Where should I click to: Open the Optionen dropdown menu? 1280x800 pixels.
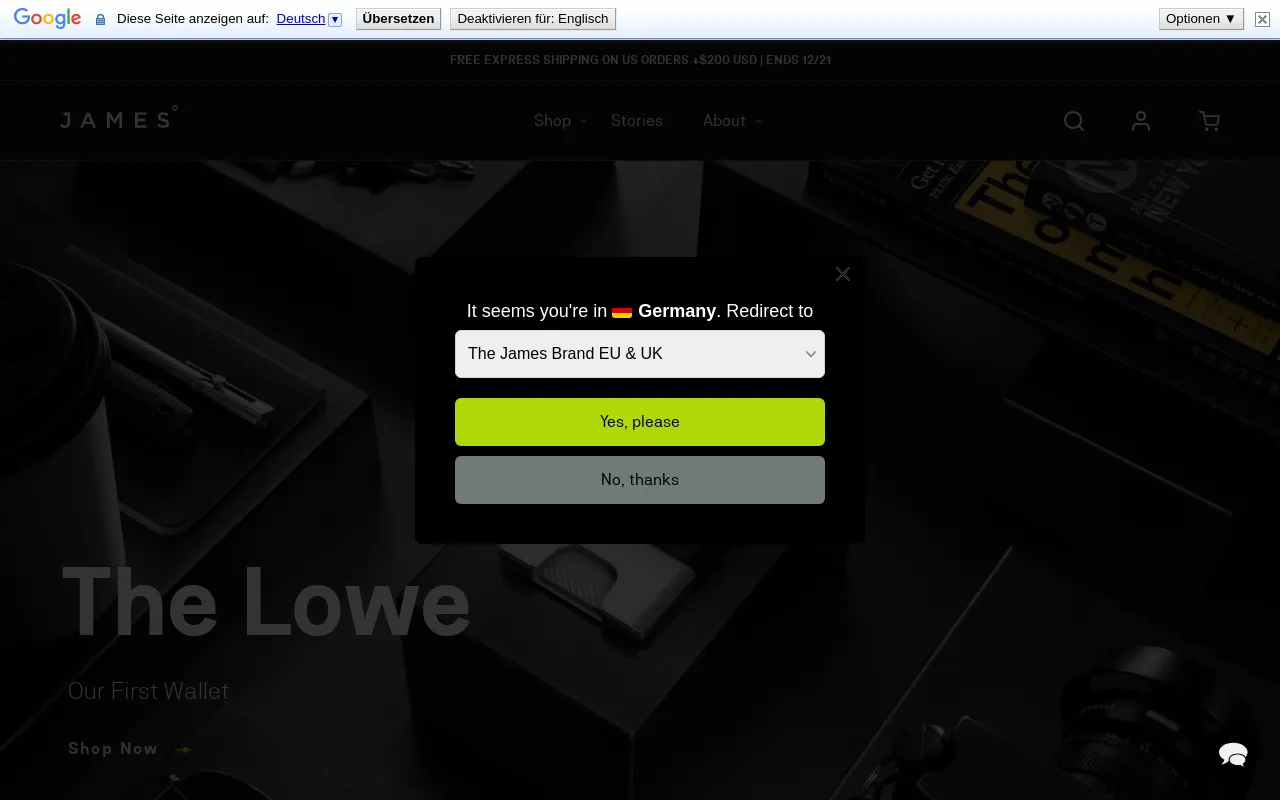coord(1200,18)
